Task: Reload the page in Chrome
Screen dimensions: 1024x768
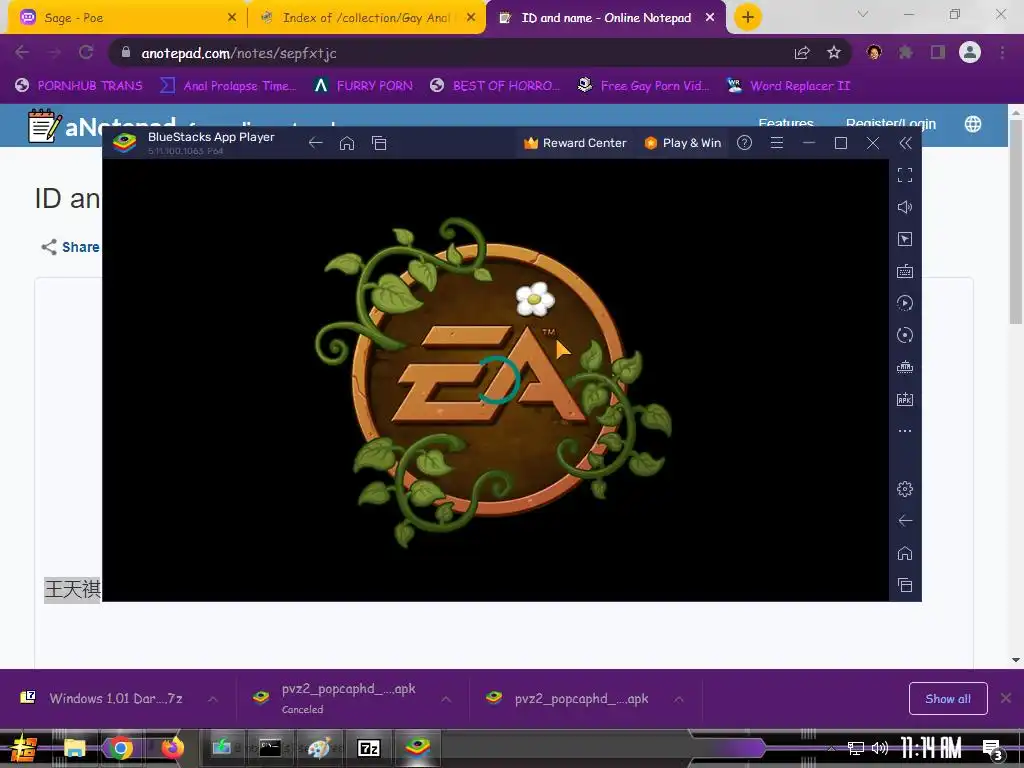Action: (86, 52)
